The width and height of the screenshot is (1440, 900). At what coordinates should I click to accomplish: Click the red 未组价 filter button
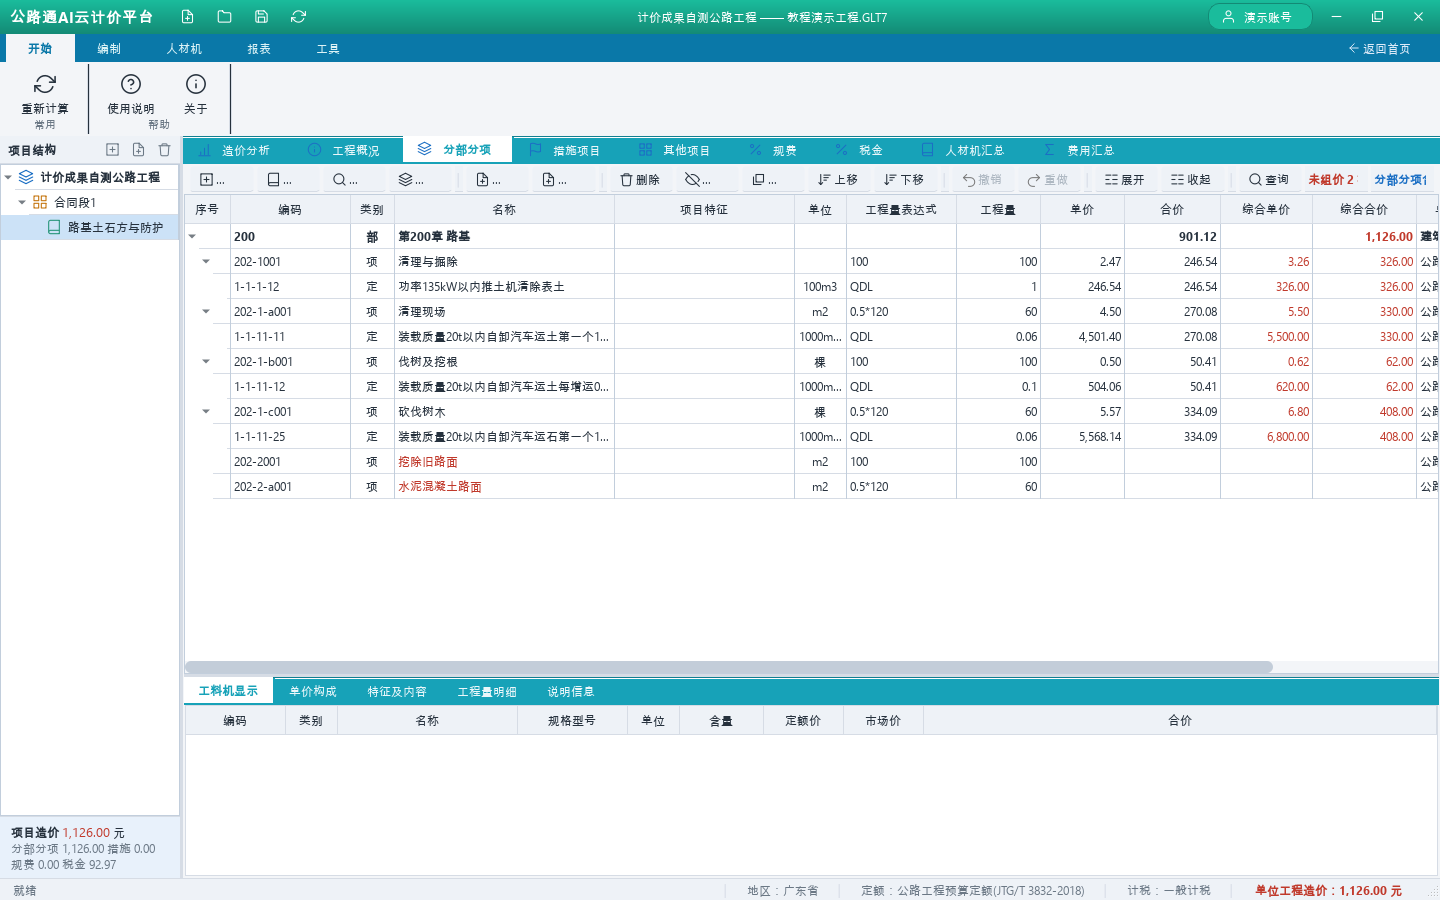(x=1331, y=180)
